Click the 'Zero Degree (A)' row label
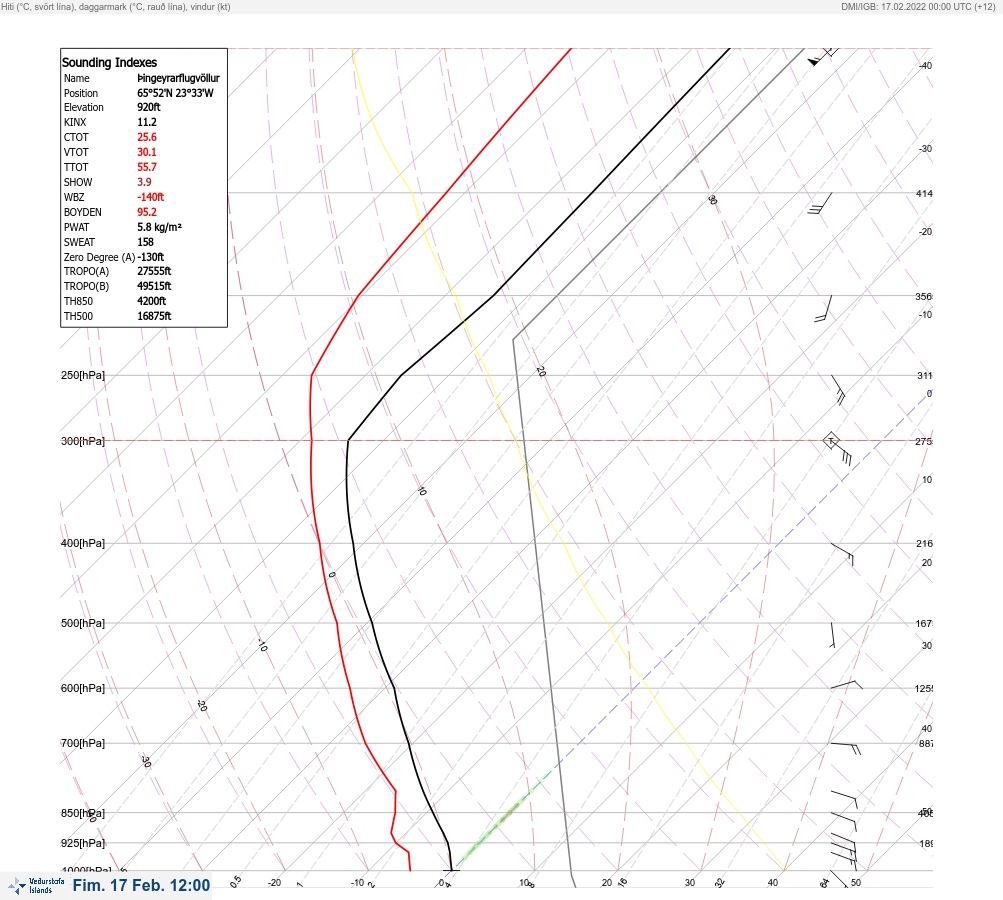The image size is (1003, 900). [x=99, y=257]
